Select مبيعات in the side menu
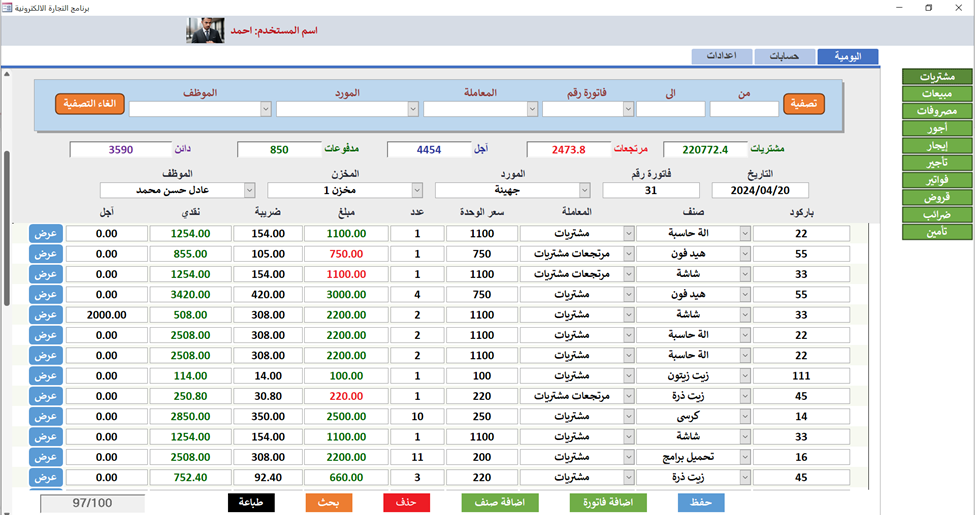Screen dimensions: 975x515 pyautogui.click(x=937, y=94)
